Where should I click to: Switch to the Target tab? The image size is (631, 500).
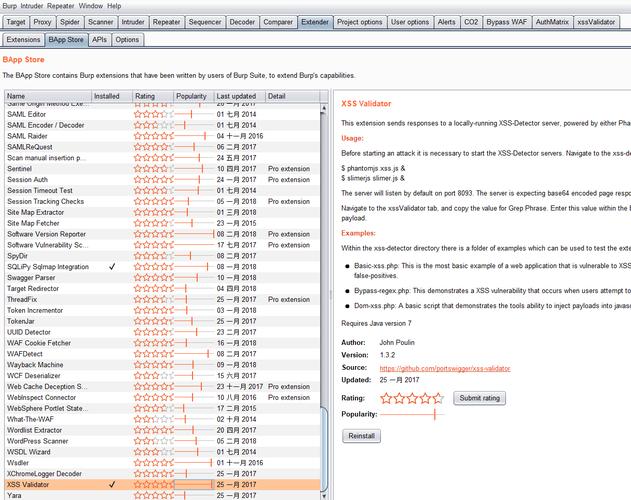16,22
